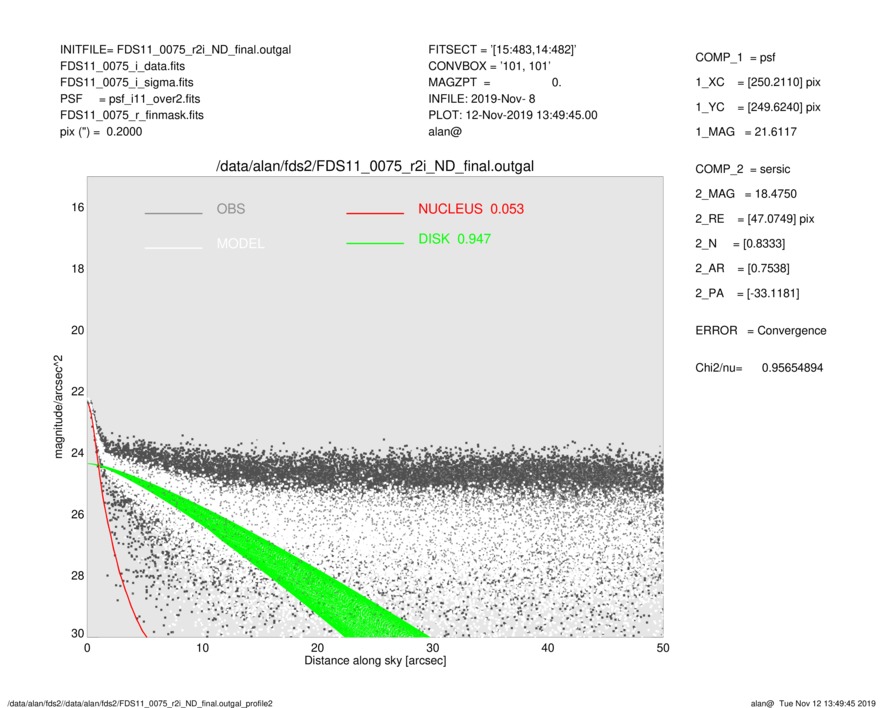Select the NUCLEUS 0.053 legend label
Image resolution: width=885 pixels, height=708 pixels.
click(x=470, y=209)
